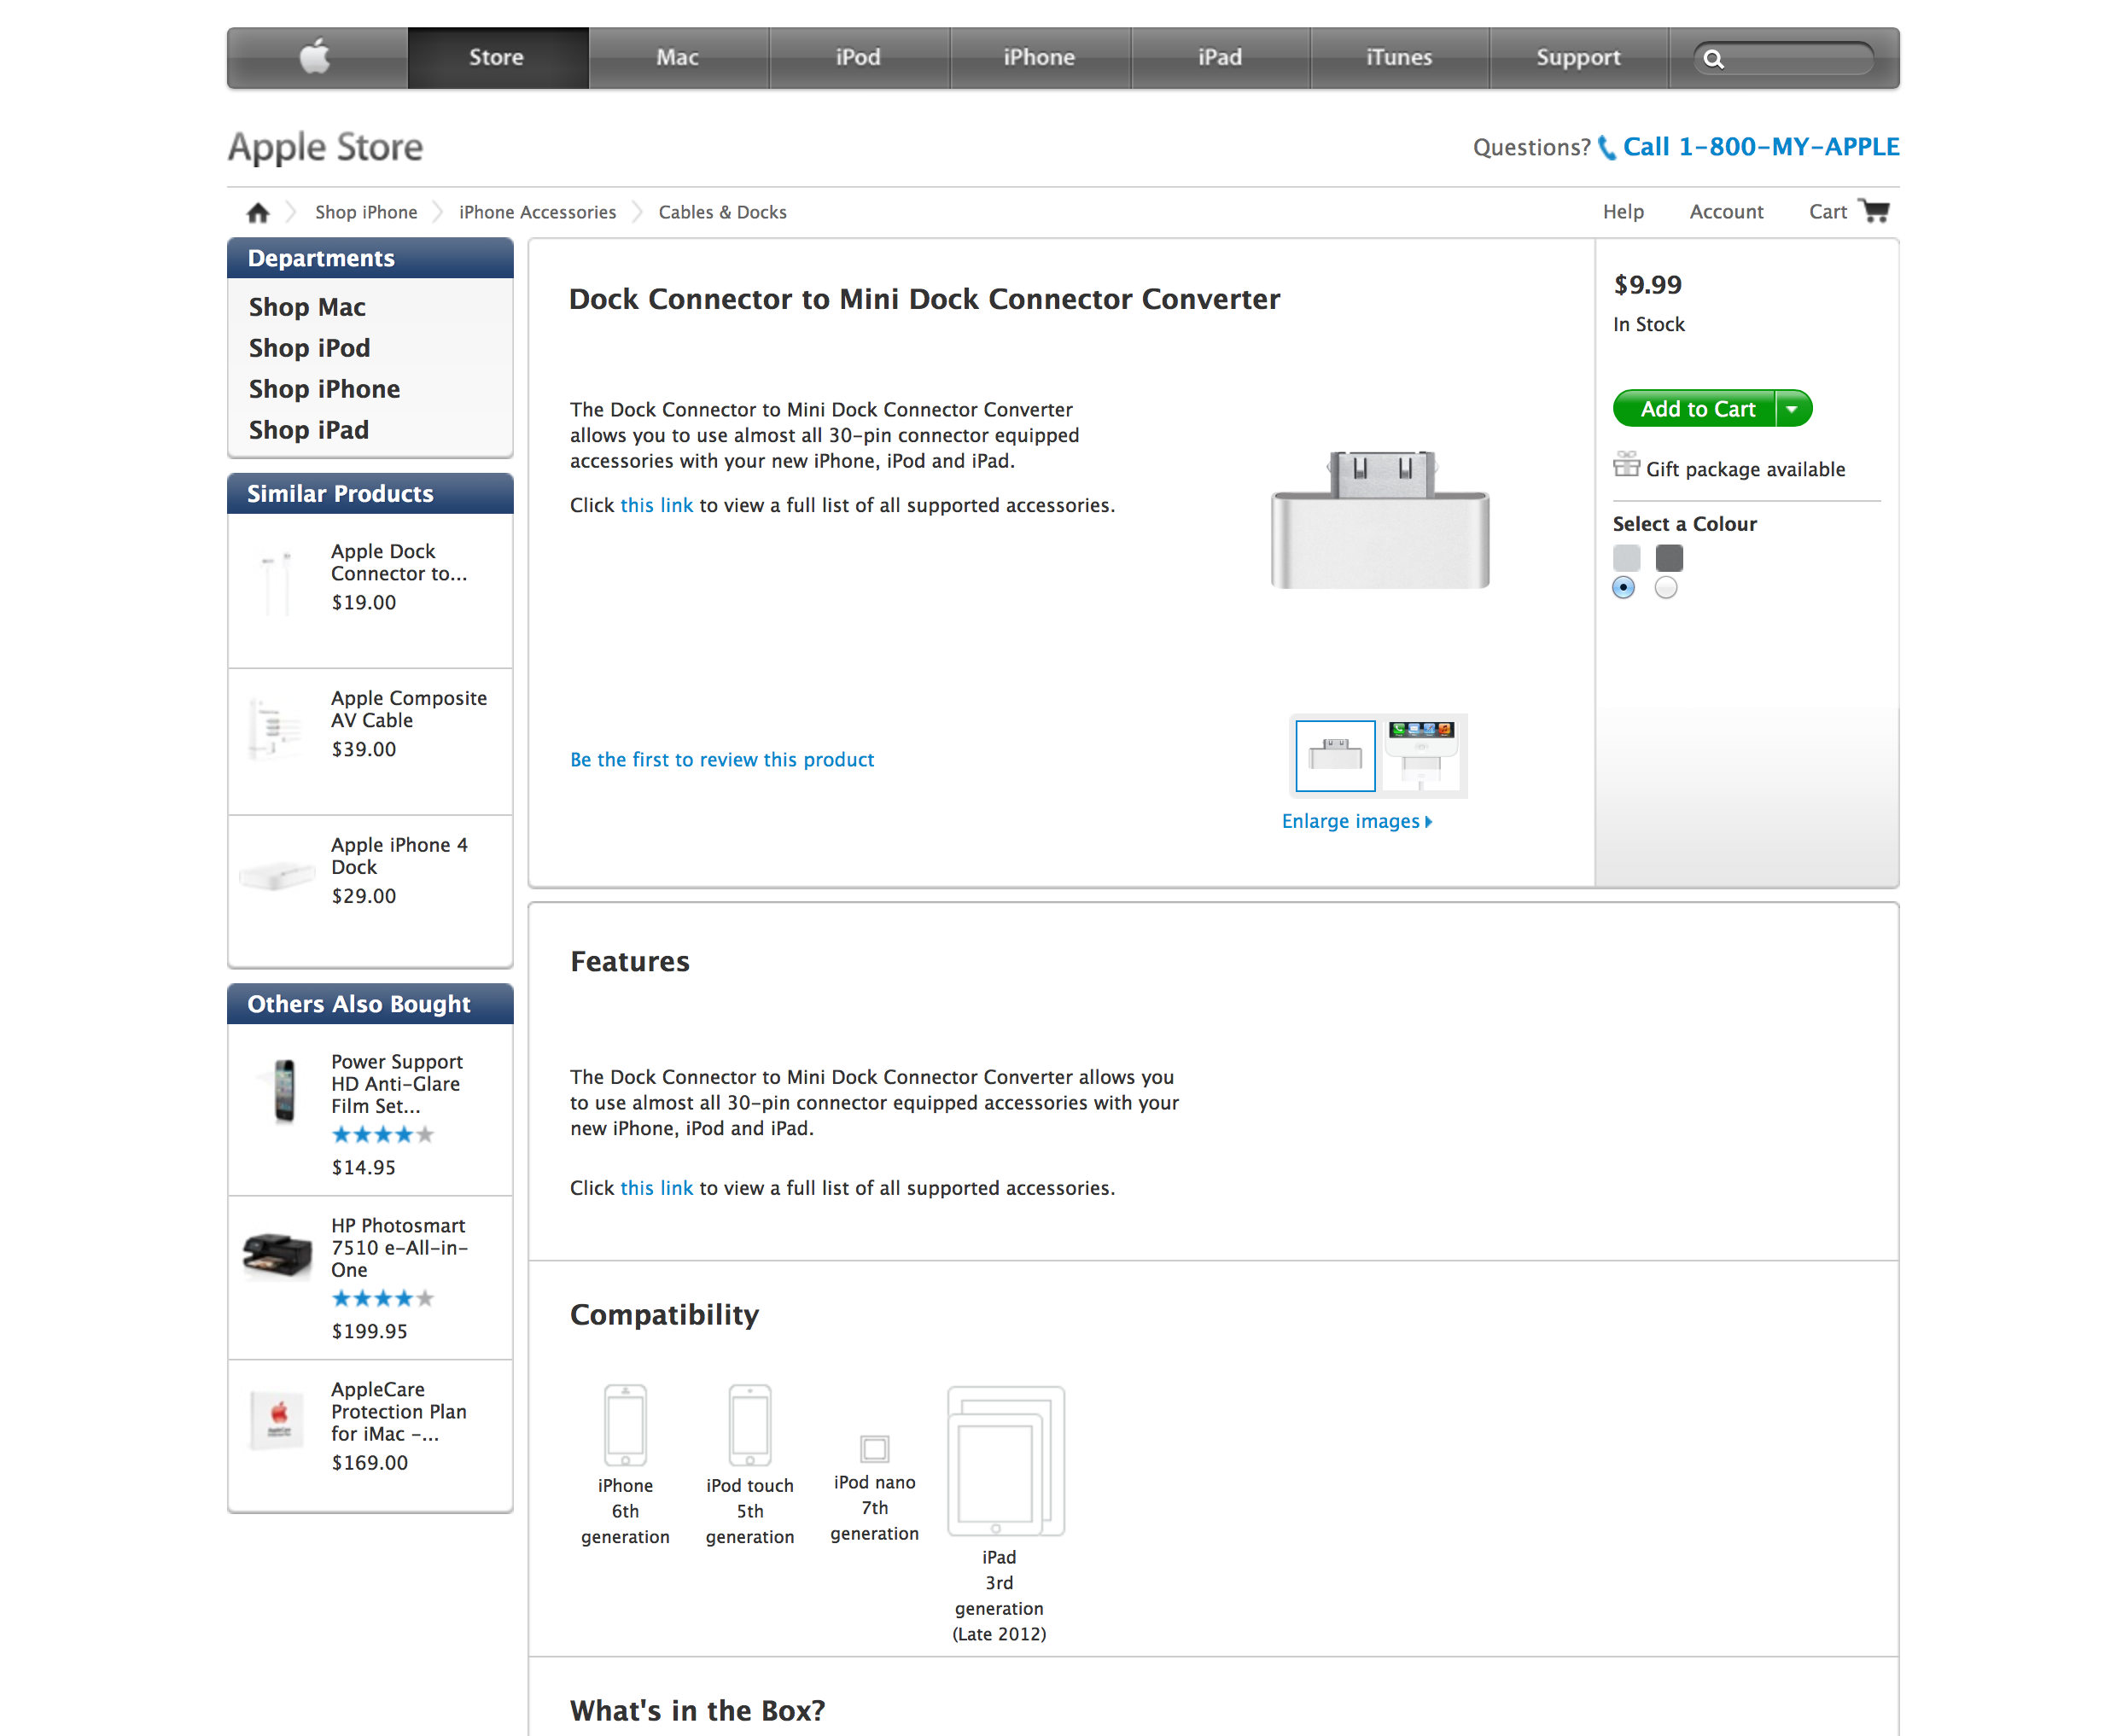Select the second product thumbnail image
This screenshot has width=2122, height=1736.
pyautogui.click(x=1421, y=756)
